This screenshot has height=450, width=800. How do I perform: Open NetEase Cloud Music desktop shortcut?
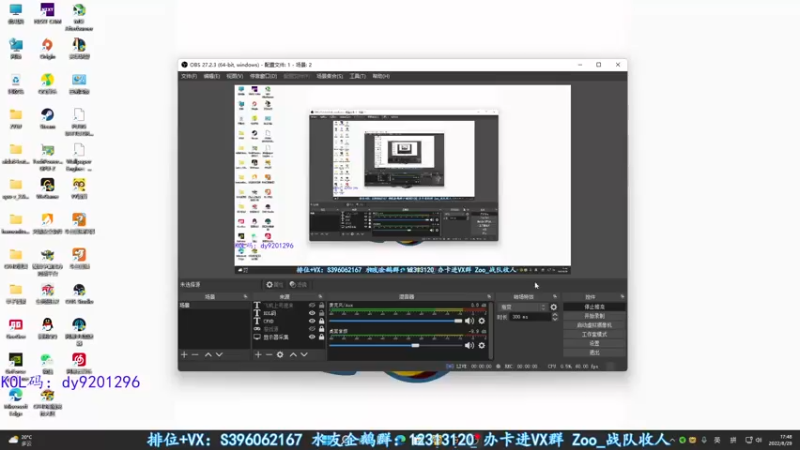(x=79, y=364)
